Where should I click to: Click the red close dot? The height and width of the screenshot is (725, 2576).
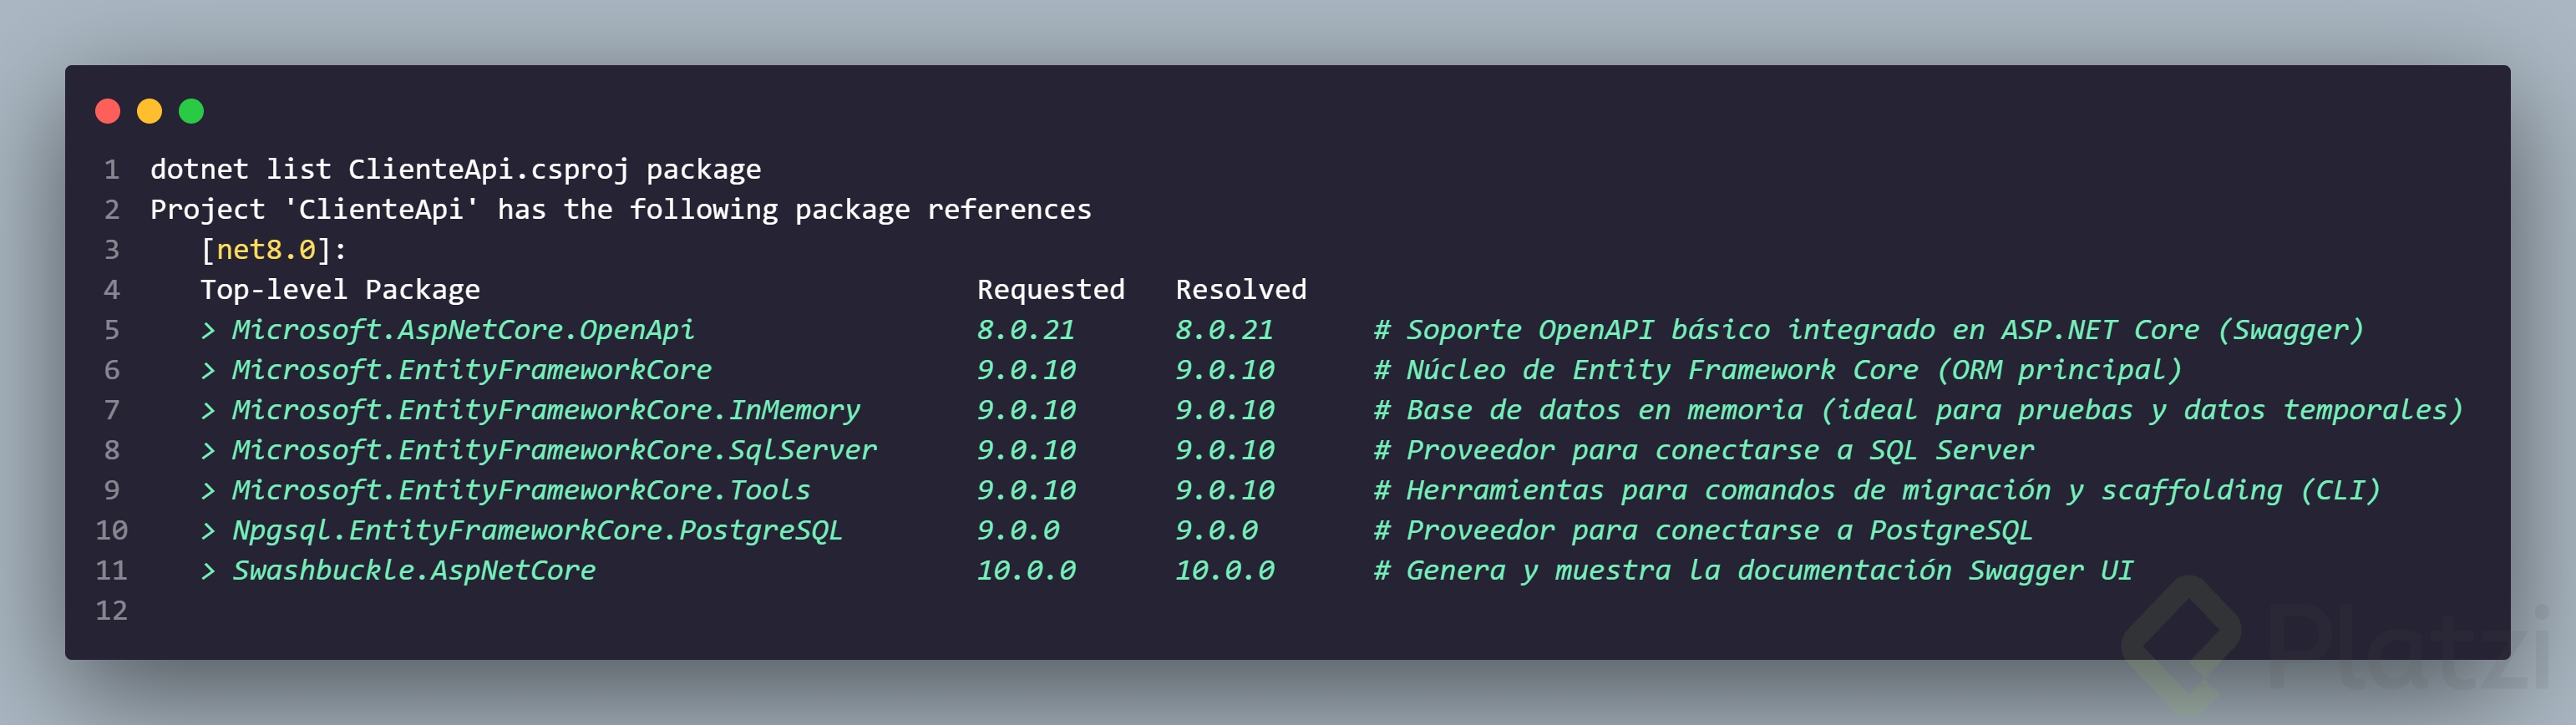pos(108,111)
